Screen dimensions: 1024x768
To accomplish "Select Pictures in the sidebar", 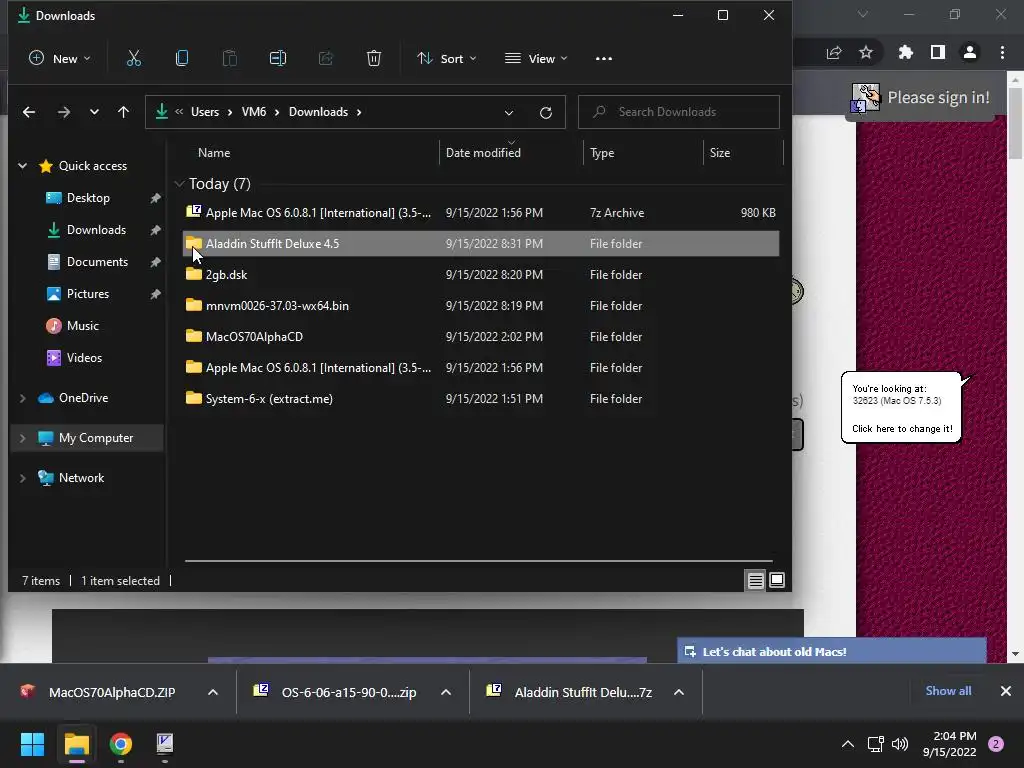I will pos(88,294).
